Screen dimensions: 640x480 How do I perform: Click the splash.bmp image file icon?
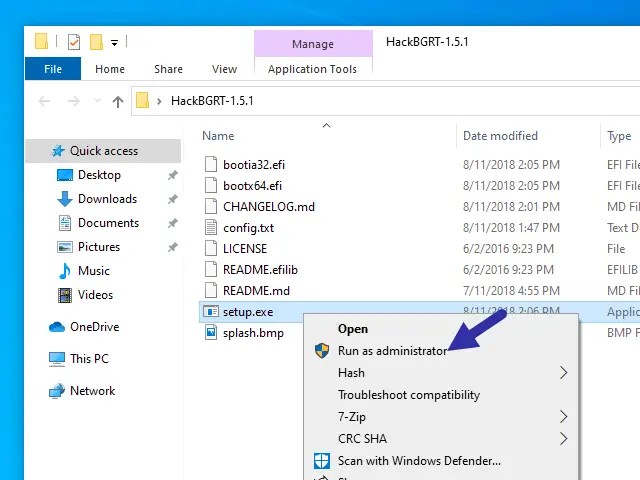[211, 333]
